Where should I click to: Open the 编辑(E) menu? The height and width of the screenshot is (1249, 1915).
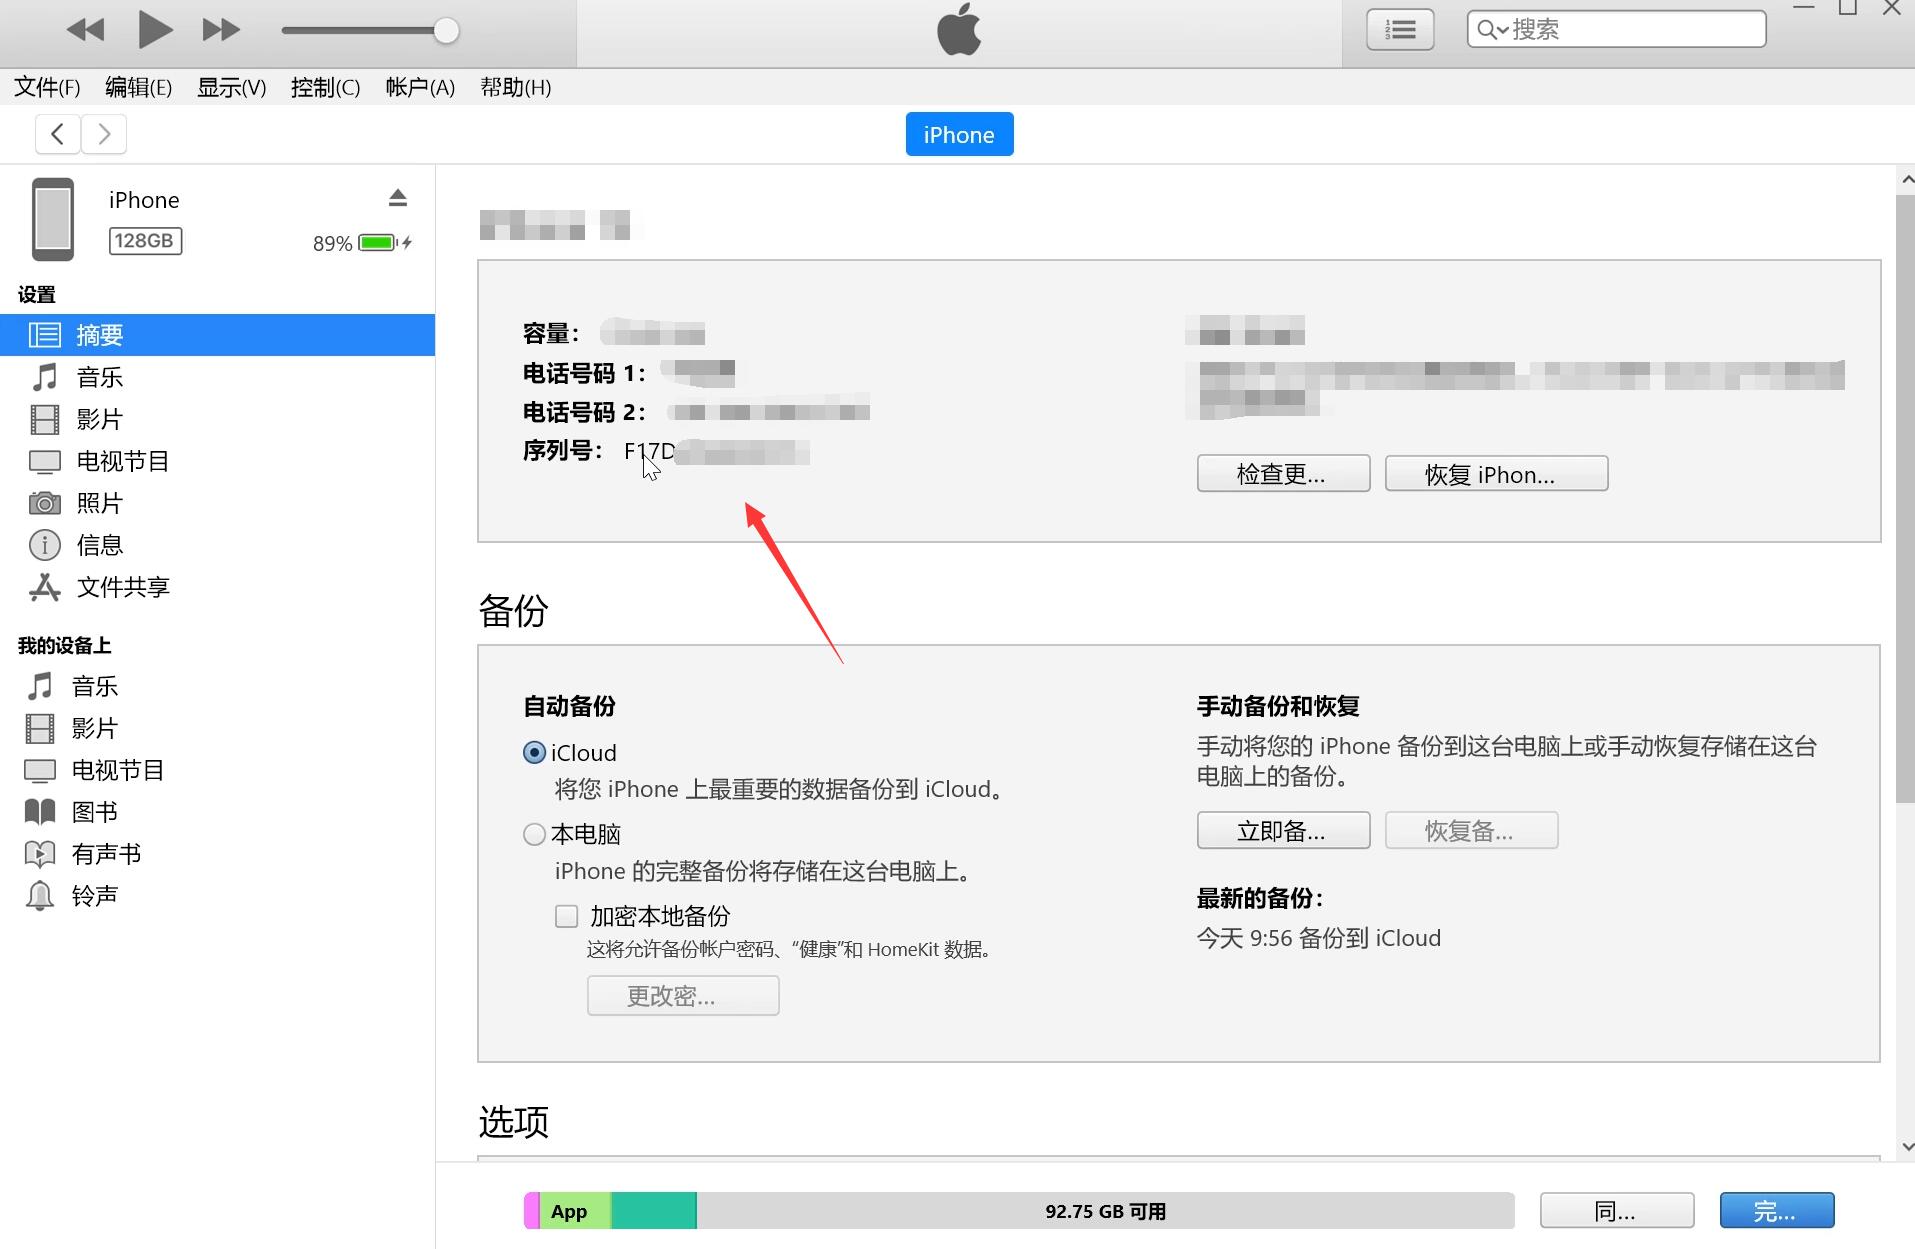[x=138, y=87]
